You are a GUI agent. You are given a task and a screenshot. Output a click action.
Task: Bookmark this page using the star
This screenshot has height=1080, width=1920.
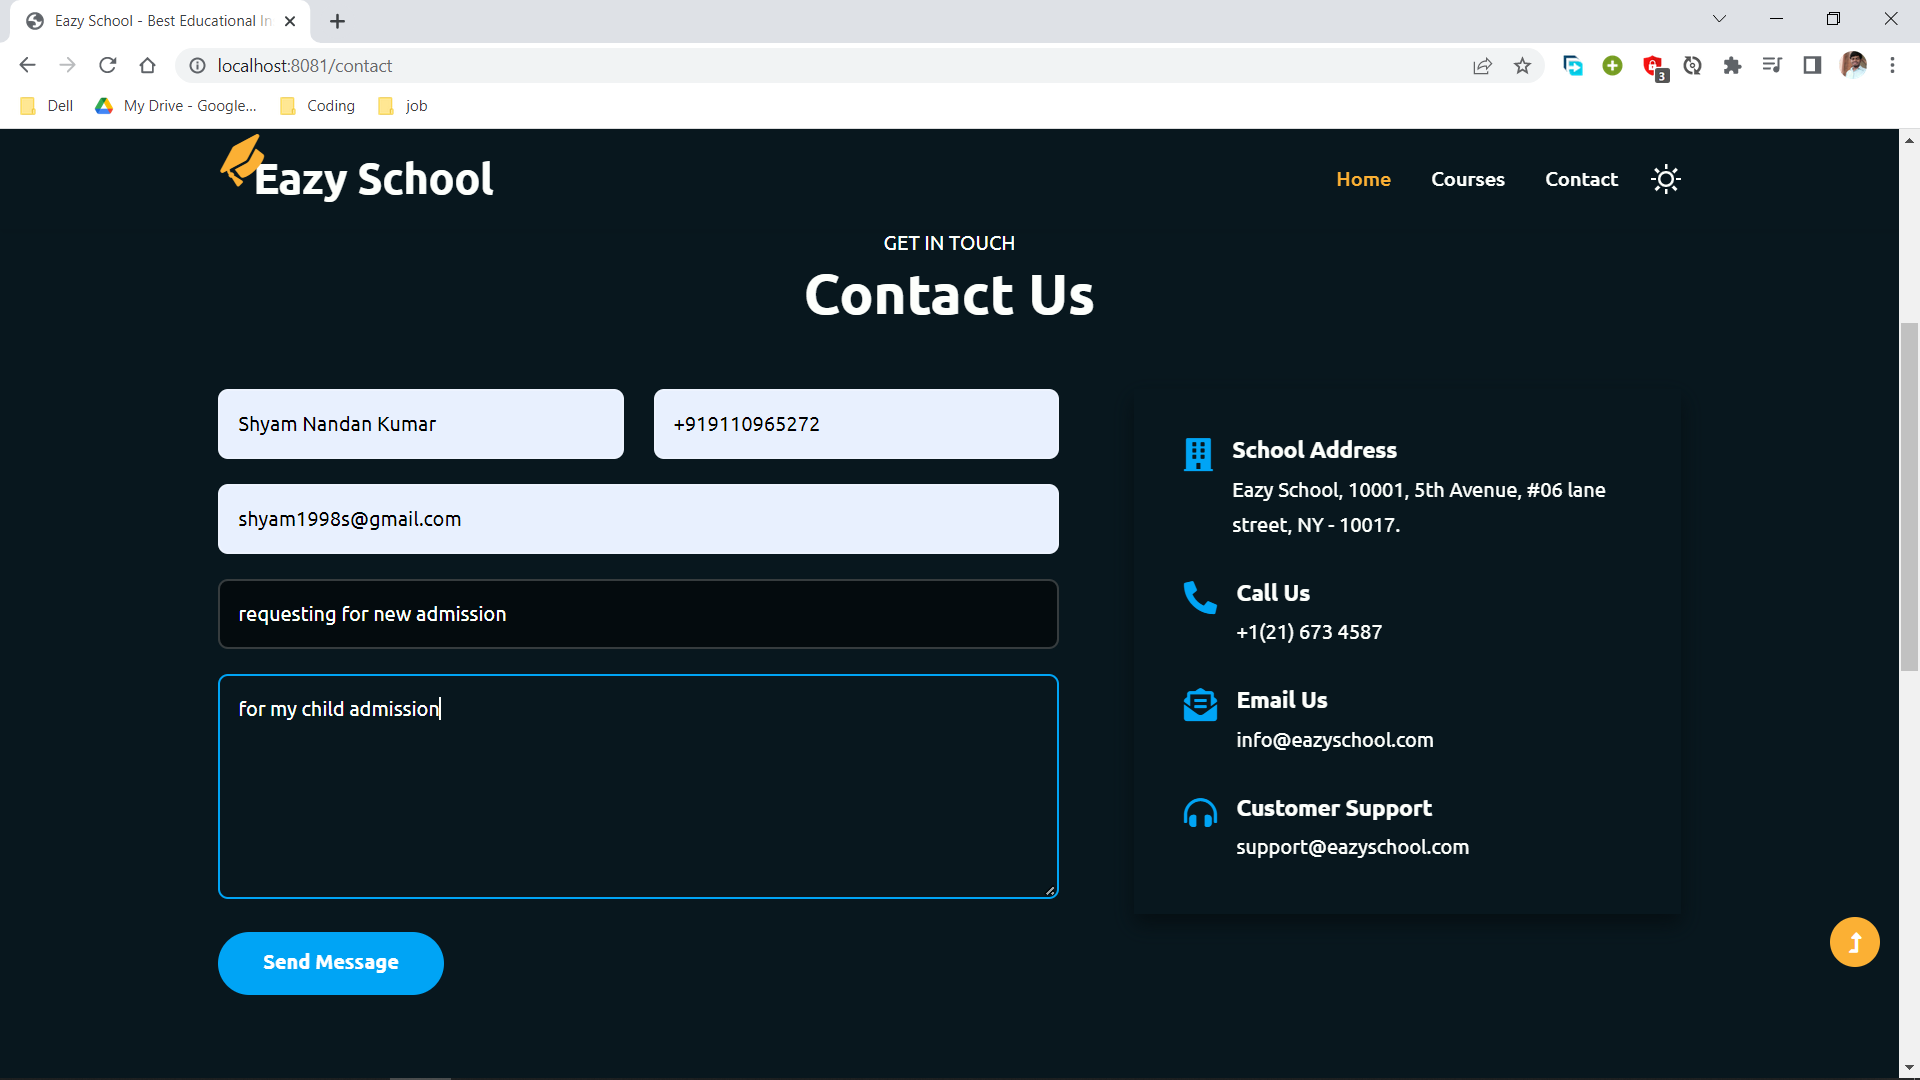coord(1523,65)
